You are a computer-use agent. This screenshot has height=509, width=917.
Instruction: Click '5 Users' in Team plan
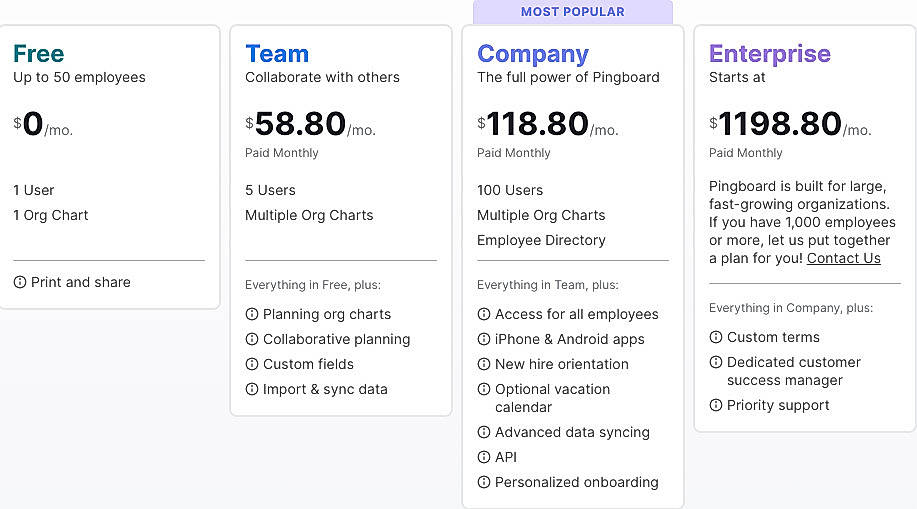tap(270, 190)
